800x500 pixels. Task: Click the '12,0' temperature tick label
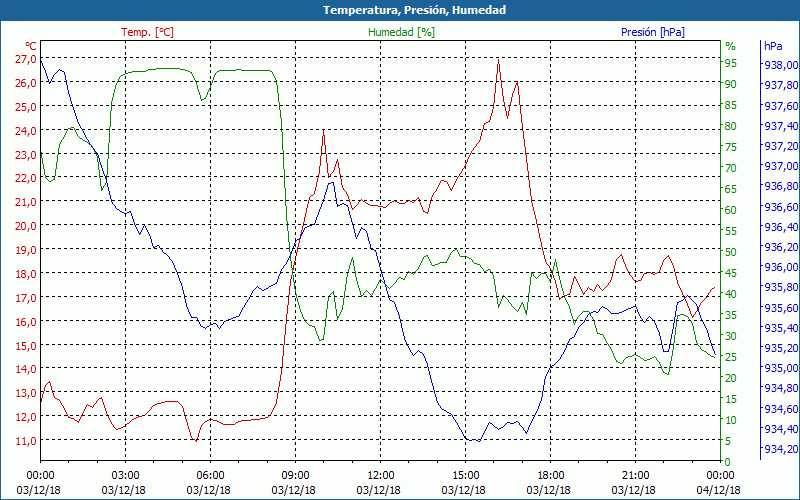point(26,416)
